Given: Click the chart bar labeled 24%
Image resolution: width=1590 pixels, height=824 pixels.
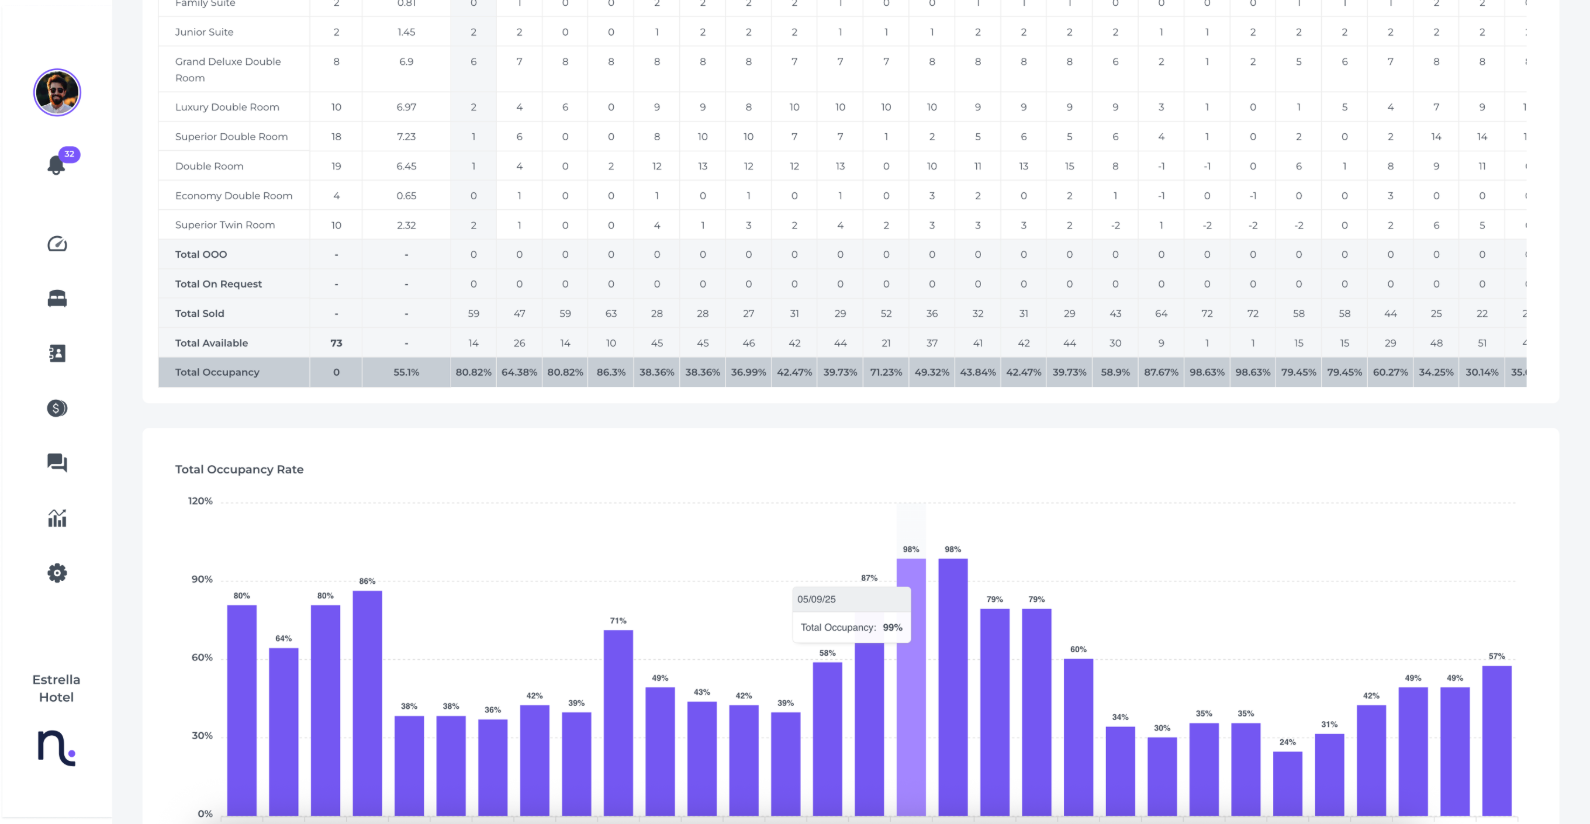Looking at the screenshot, I should pyautogui.click(x=1287, y=783).
